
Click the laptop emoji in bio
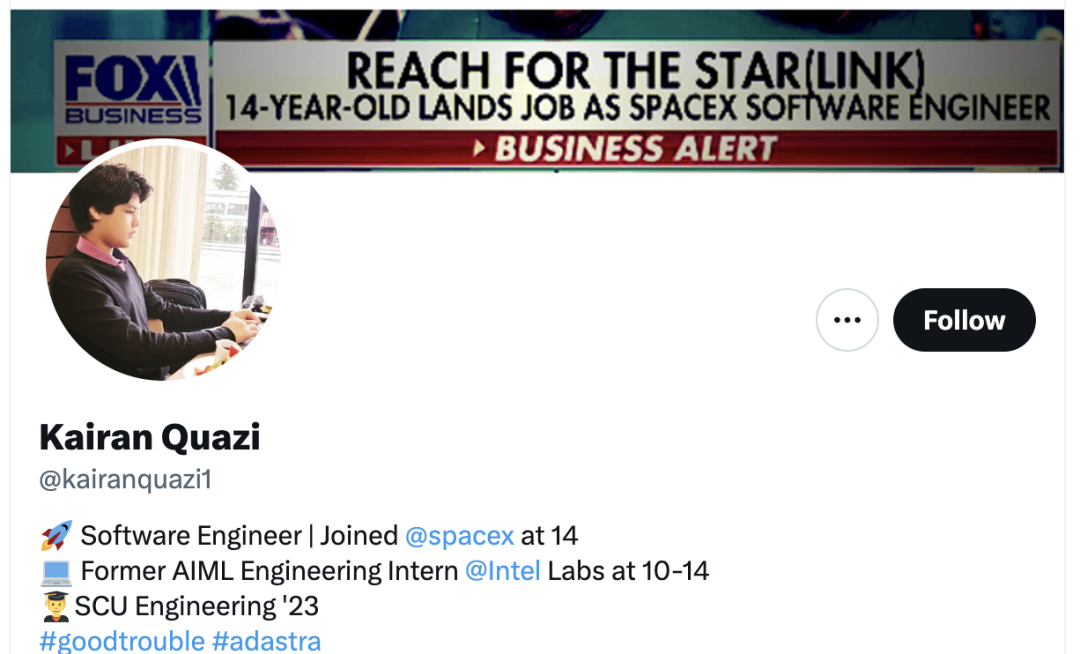click(x=56, y=571)
